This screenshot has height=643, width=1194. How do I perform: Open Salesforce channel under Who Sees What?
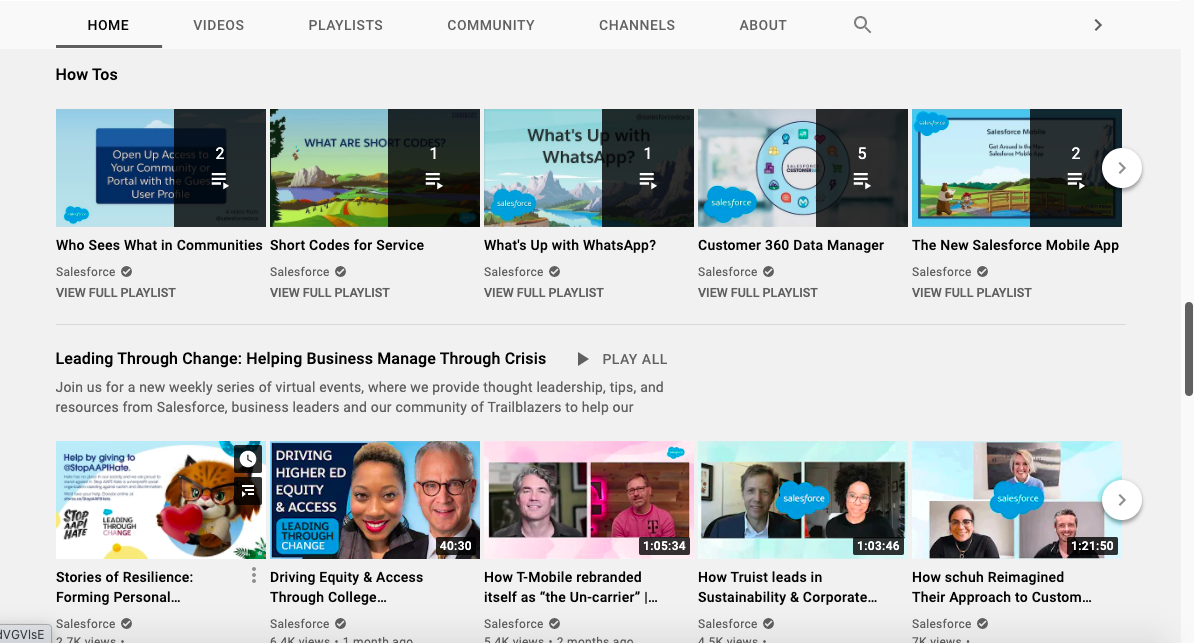(85, 272)
